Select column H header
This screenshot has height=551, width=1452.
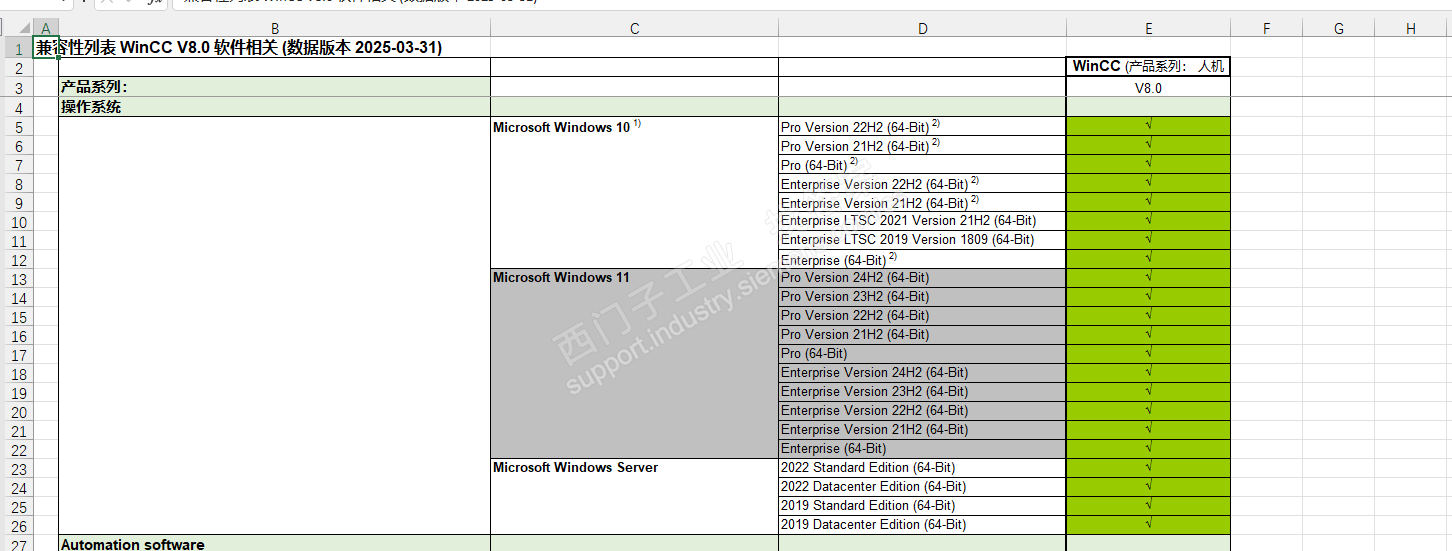click(1410, 28)
